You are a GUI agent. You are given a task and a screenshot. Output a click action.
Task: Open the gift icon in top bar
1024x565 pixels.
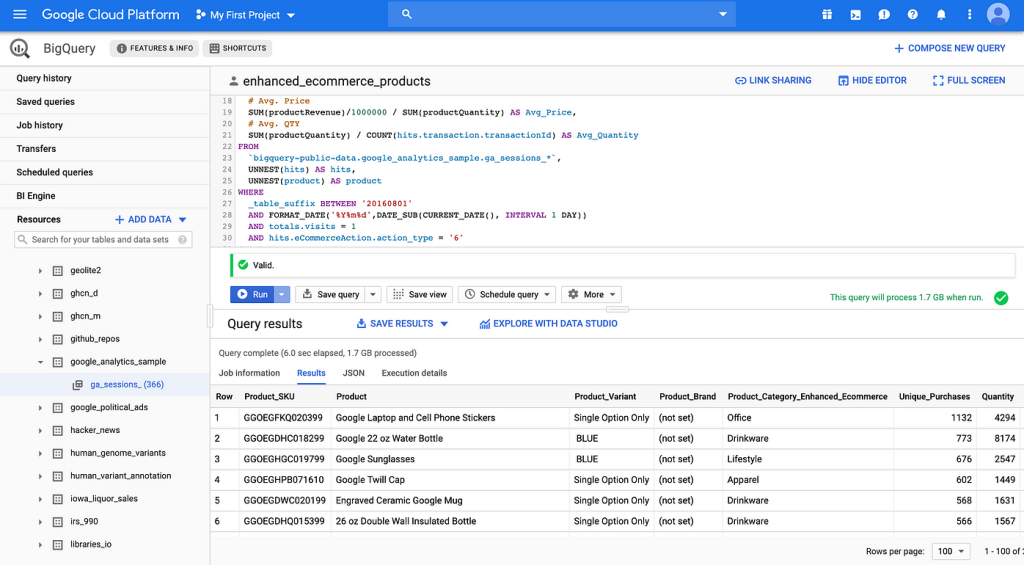(827, 14)
